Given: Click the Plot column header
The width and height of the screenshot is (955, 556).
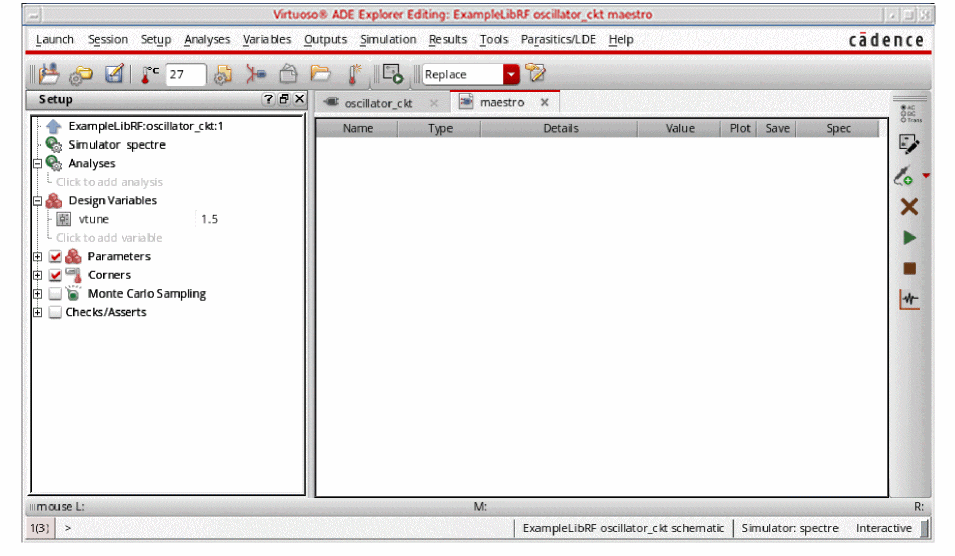Looking at the screenshot, I should 739,128.
